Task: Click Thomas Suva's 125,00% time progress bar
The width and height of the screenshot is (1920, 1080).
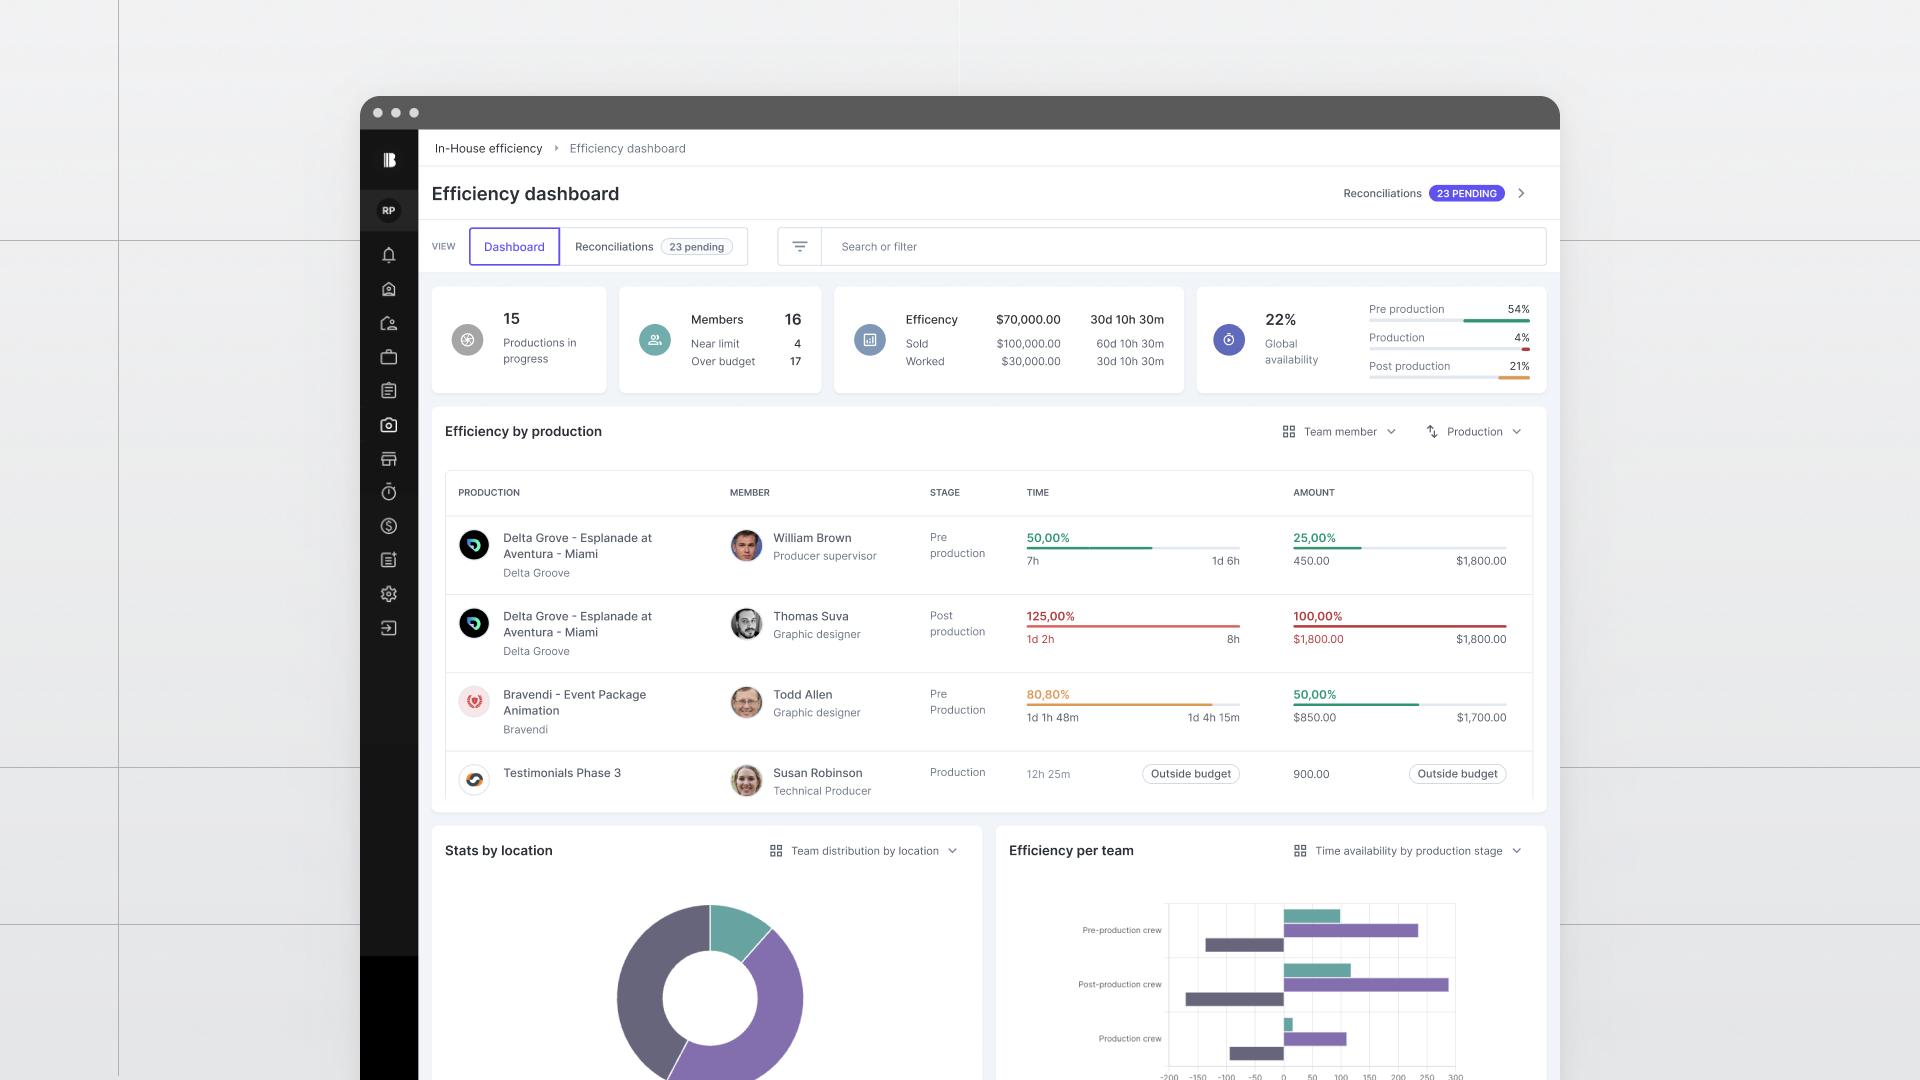Action: coord(1133,626)
